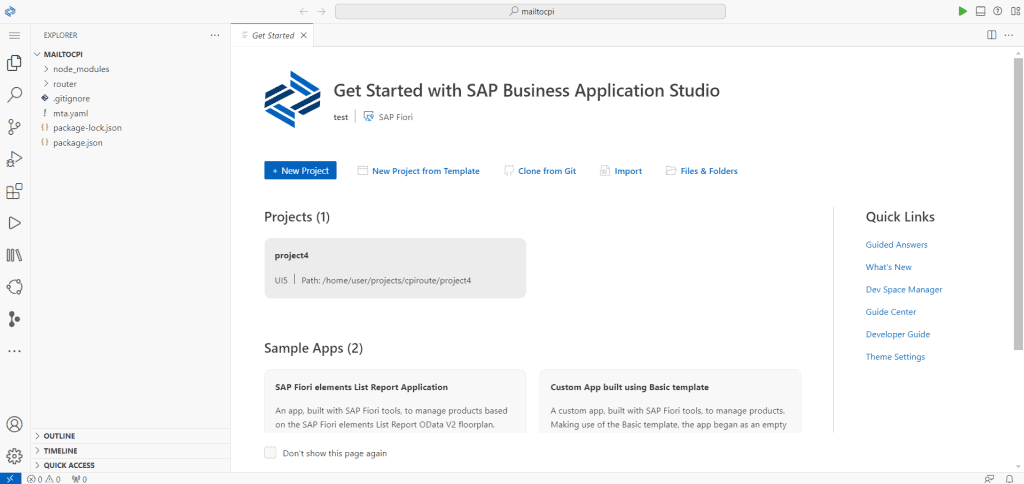
Task: Open the package-lock.json file
Action: [88, 127]
